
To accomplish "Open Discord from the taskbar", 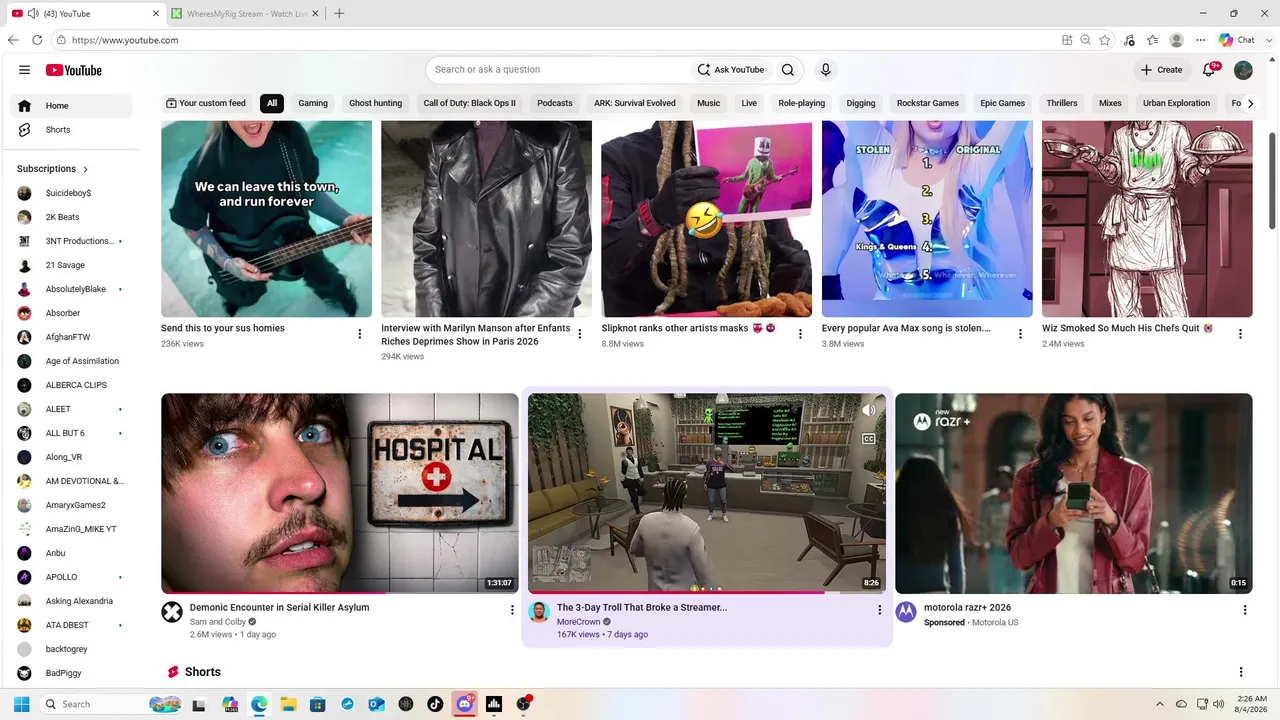I will [464, 704].
